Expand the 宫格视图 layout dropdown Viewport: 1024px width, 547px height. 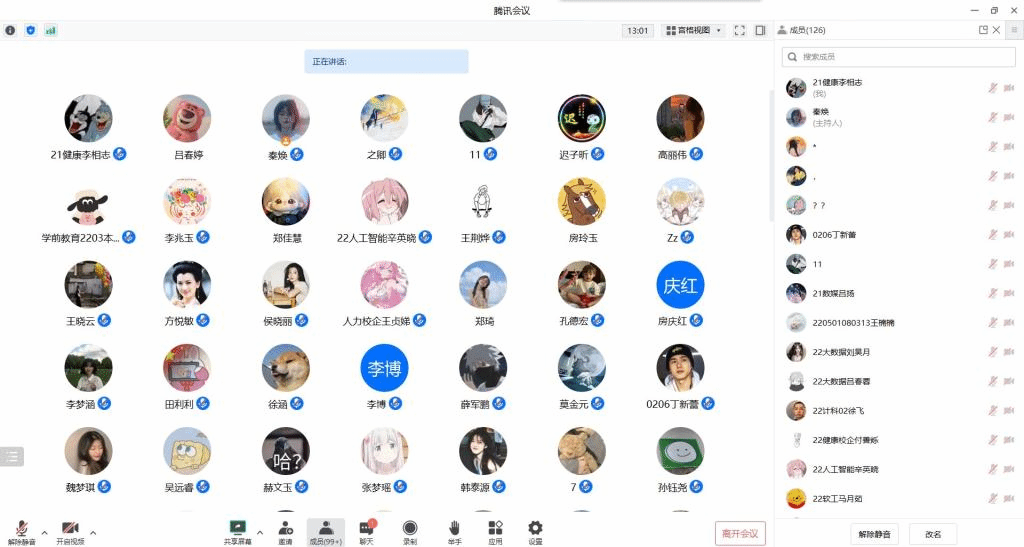pos(694,31)
